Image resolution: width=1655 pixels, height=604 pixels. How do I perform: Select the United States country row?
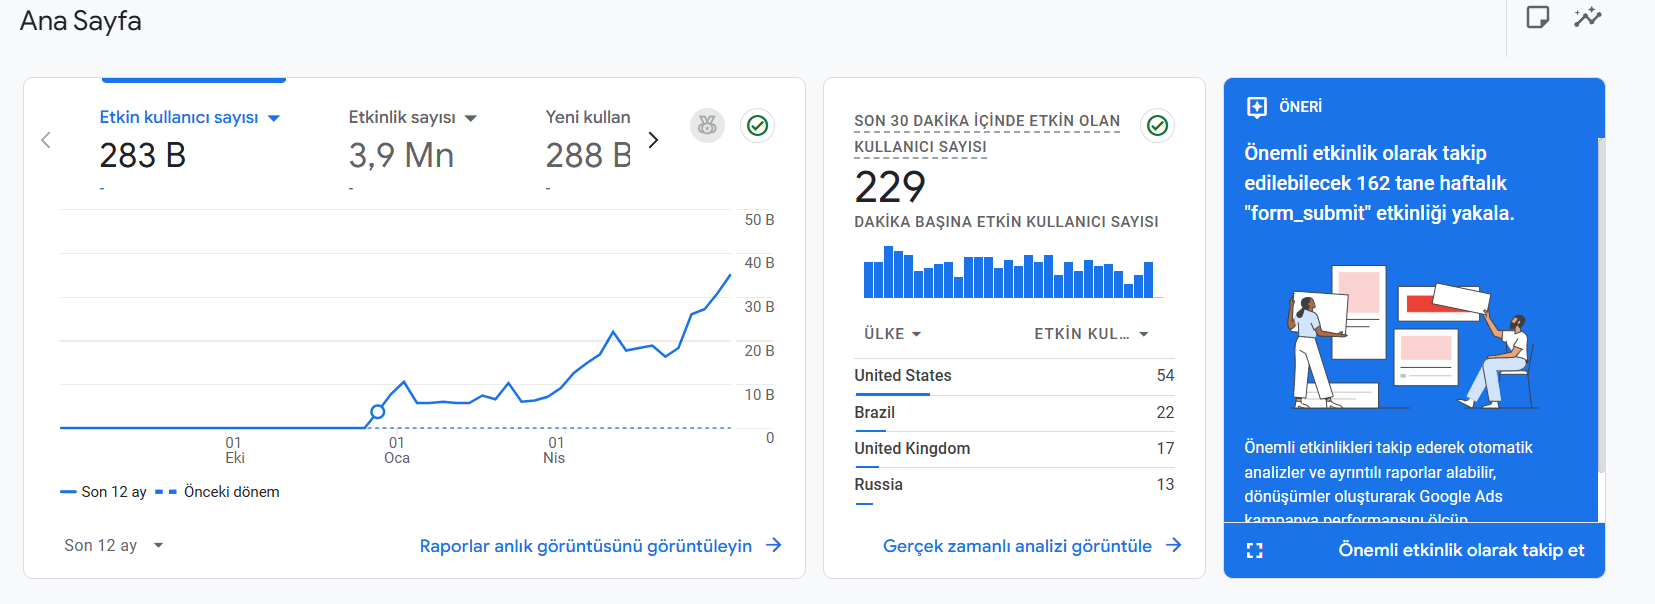(x=1014, y=376)
